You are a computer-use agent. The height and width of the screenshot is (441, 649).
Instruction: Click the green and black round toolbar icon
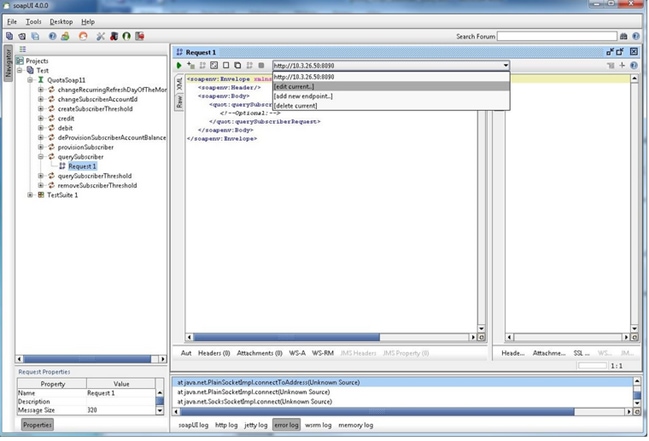(126, 36)
